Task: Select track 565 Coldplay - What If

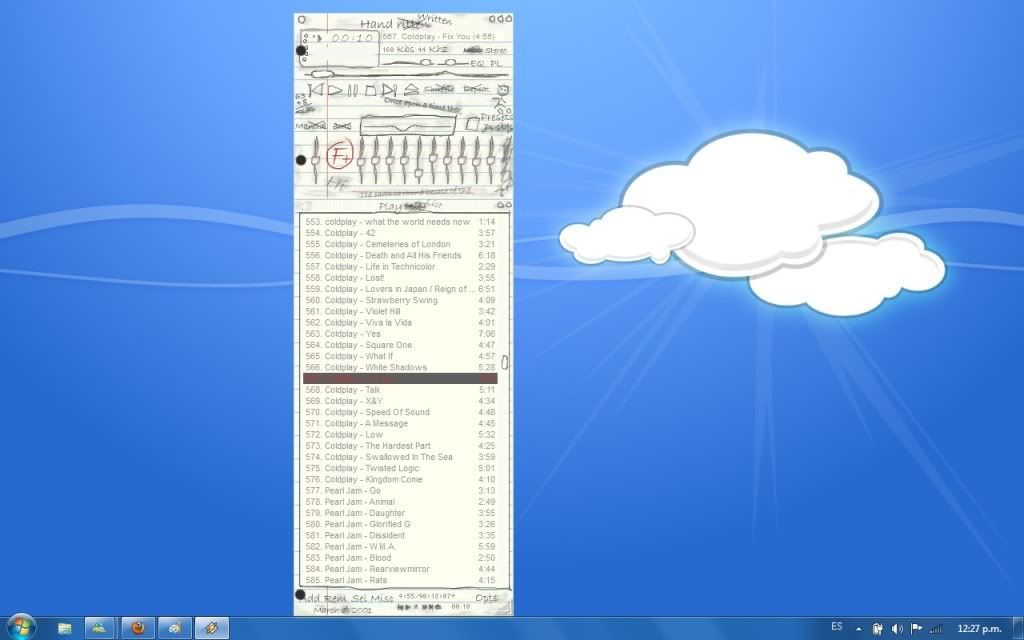Action: click(x=400, y=356)
